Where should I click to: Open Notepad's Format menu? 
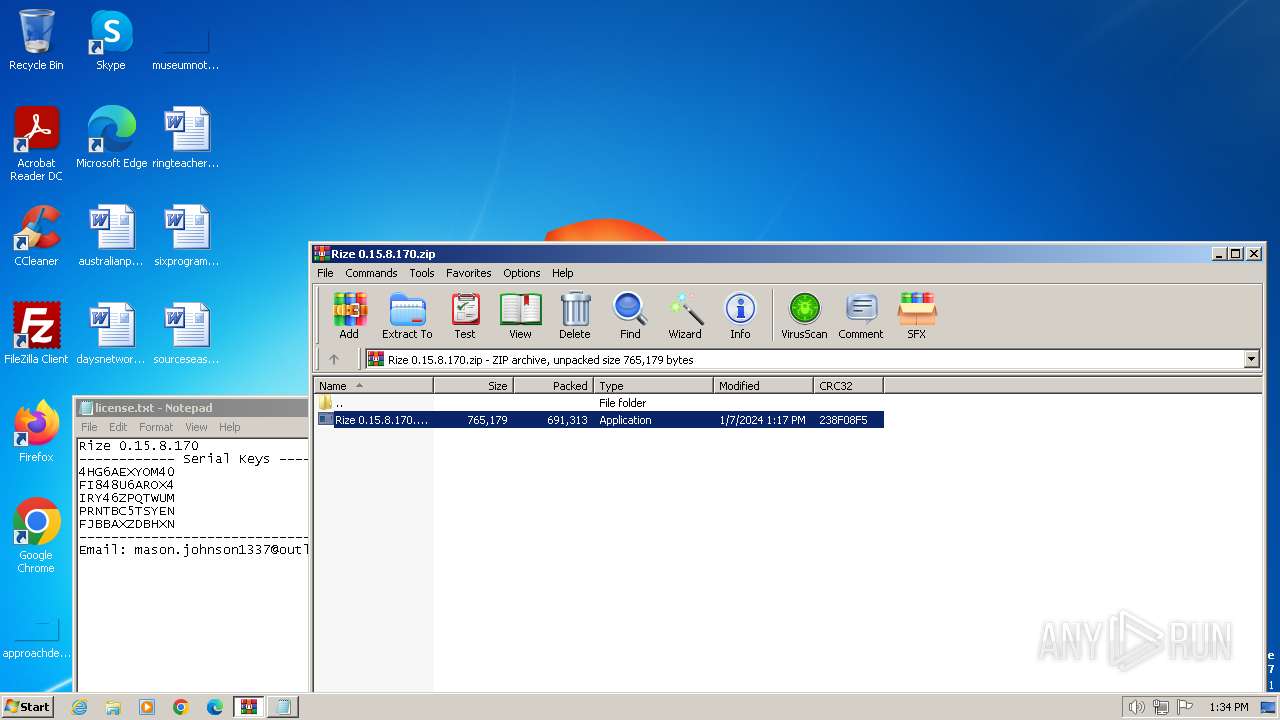[156, 427]
